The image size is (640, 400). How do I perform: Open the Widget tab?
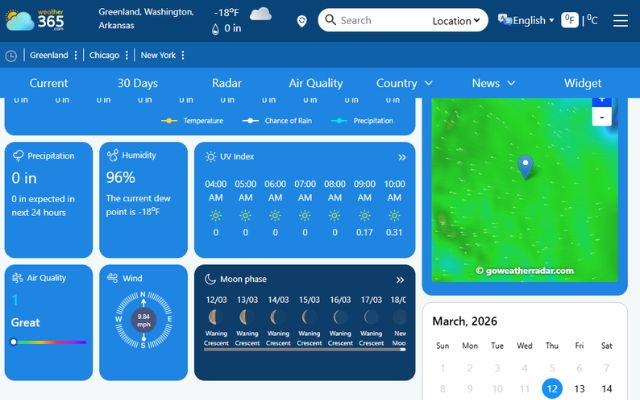[582, 83]
